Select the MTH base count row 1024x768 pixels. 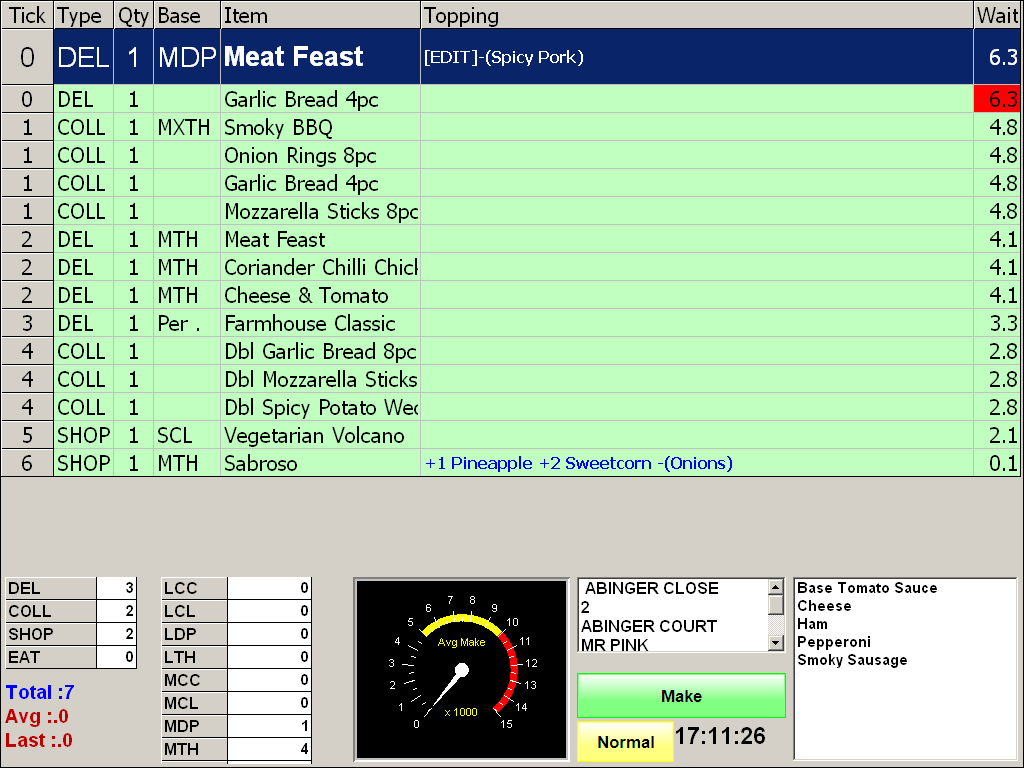coord(236,749)
